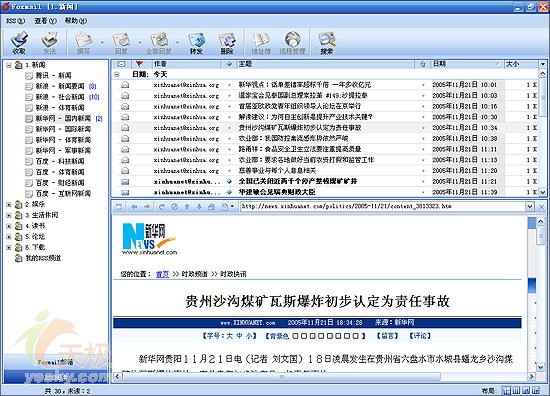
Task: Click the 转发 (forward) toolbar icon
Action: pyautogui.click(x=196, y=43)
